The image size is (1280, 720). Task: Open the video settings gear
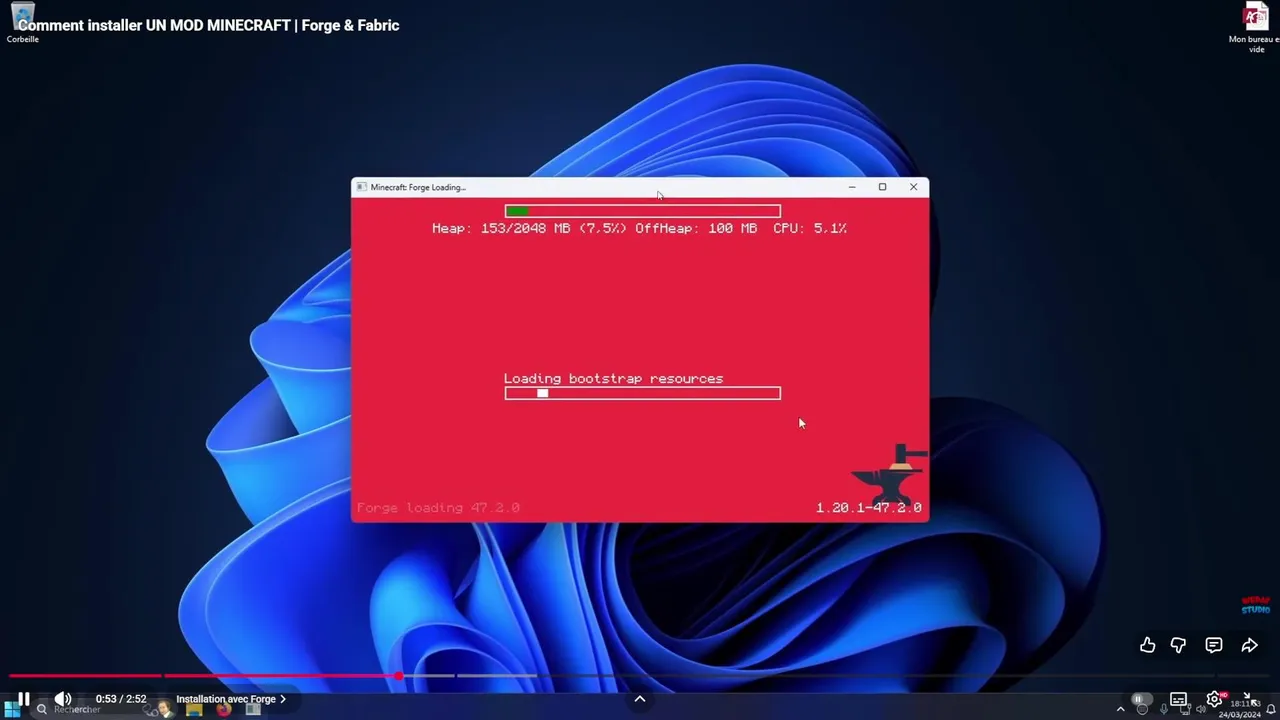pos(1215,699)
